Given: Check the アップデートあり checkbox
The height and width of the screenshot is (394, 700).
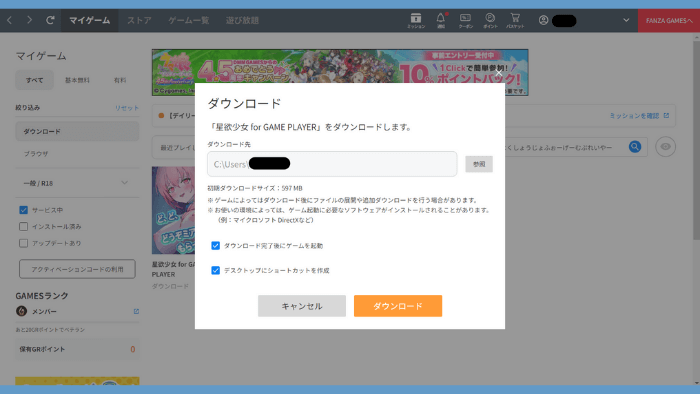Looking at the screenshot, I should tap(24, 243).
